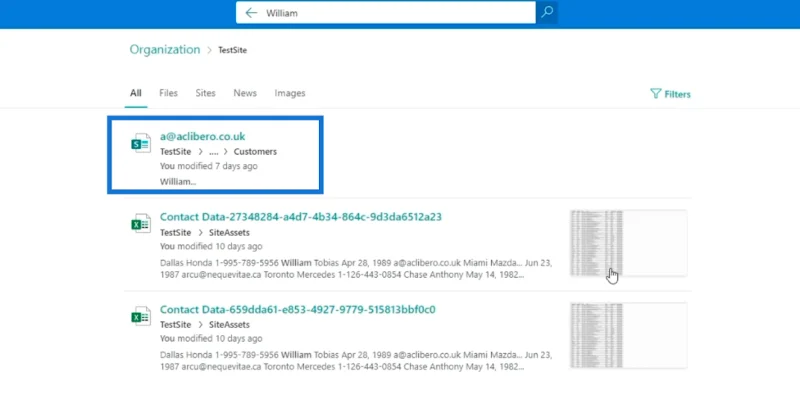The image size is (800, 395).
Task: Switch to the Sites tab
Action: (x=206, y=93)
